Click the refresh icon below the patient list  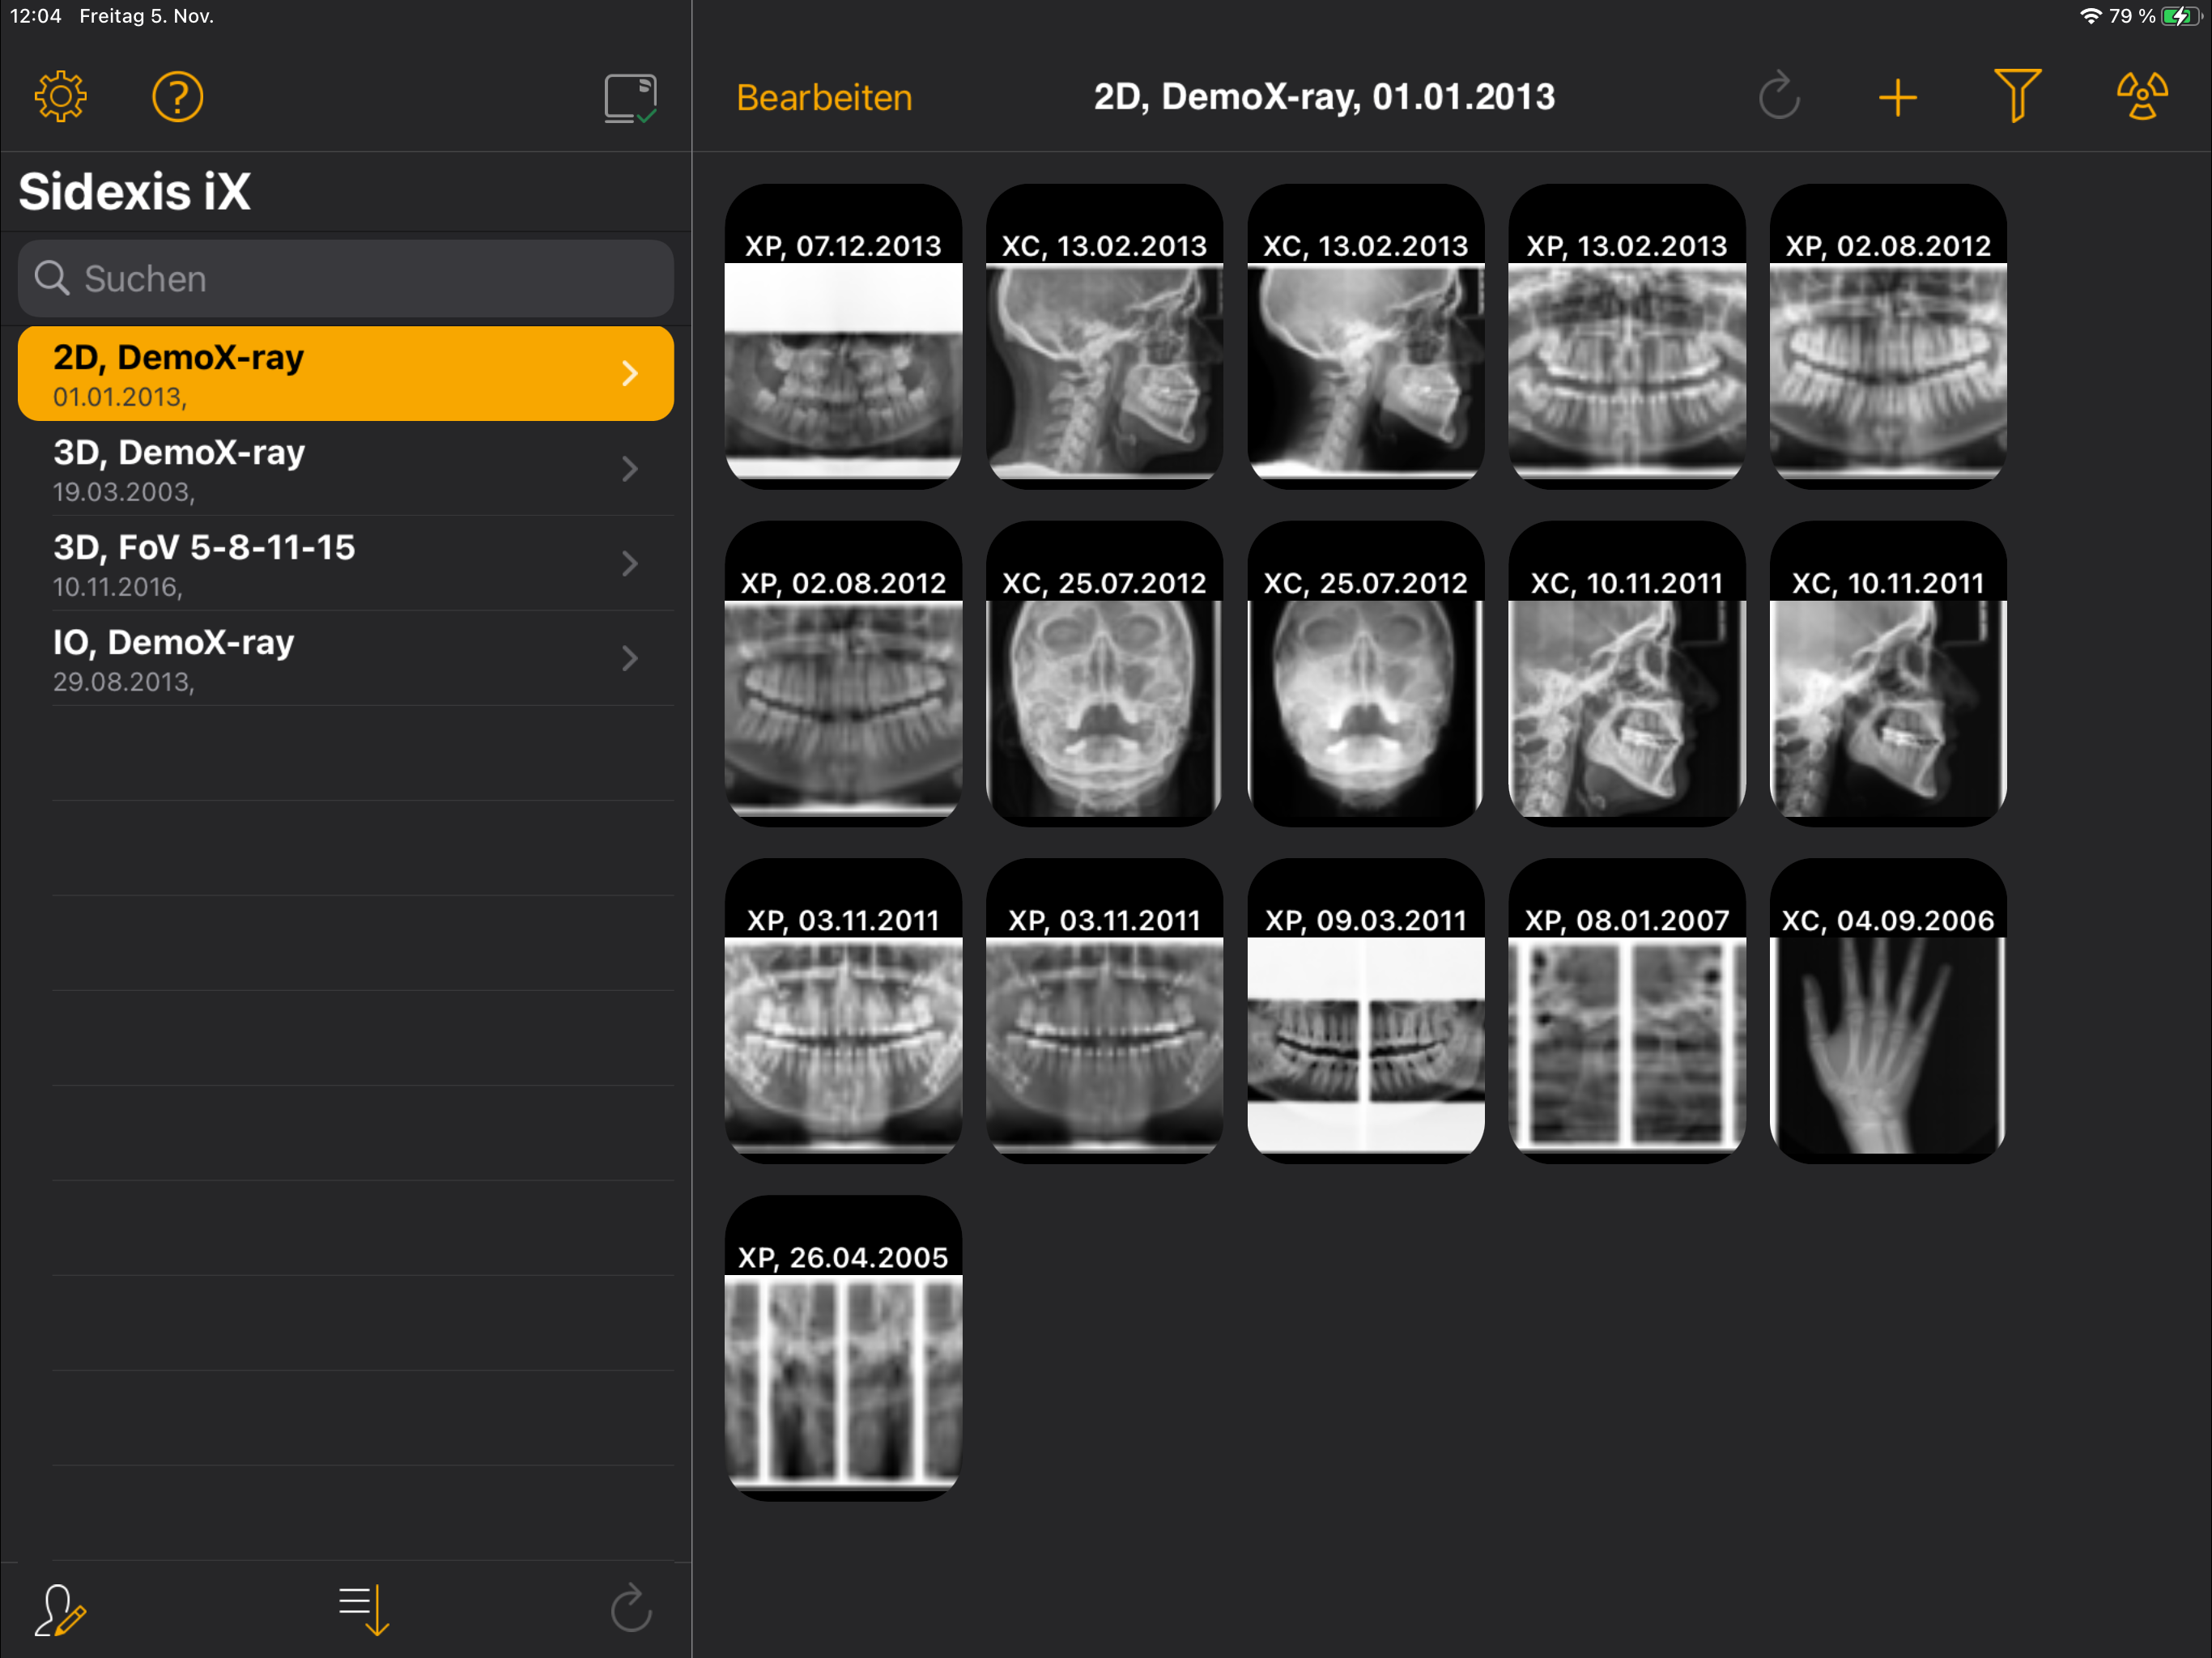pos(631,1608)
